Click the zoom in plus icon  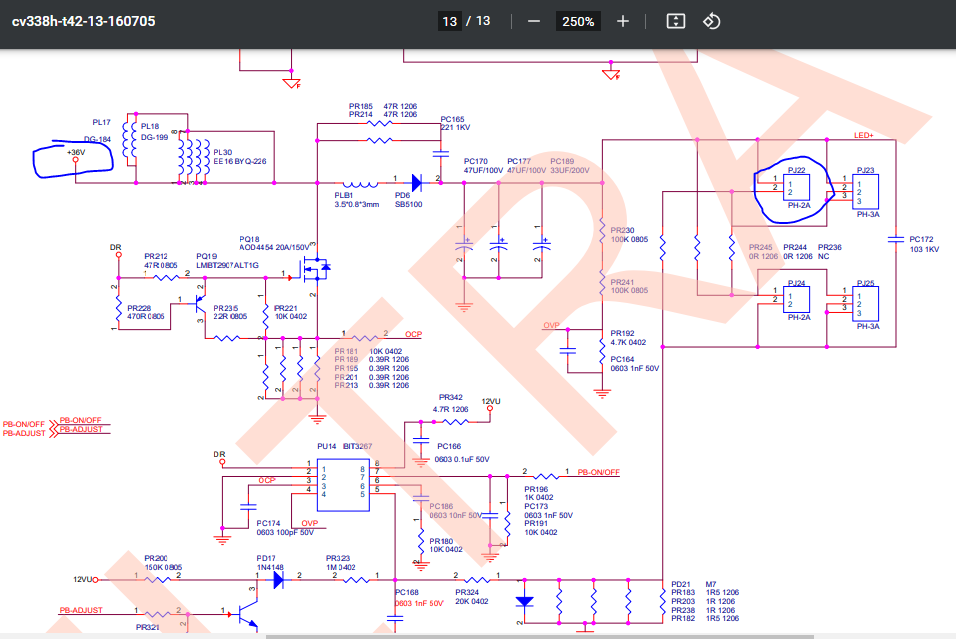click(622, 21)
